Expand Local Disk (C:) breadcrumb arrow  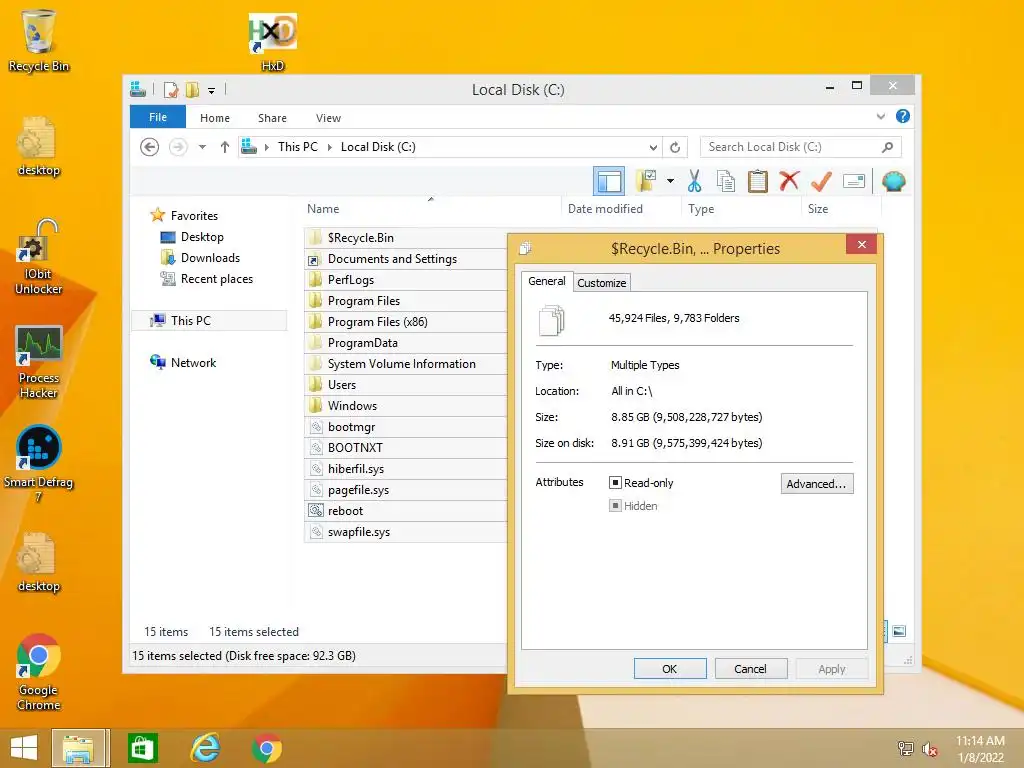pos(329,147)
